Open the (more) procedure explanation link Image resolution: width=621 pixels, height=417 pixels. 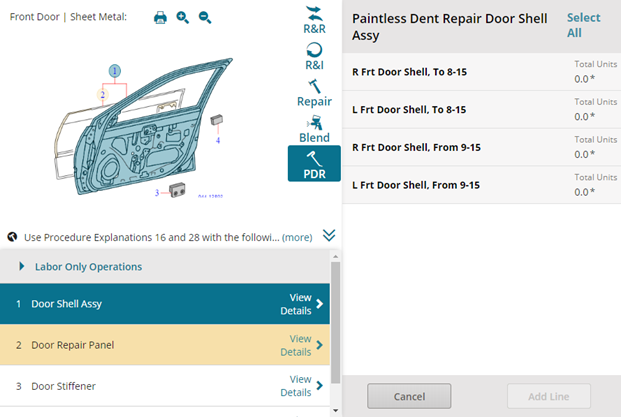click(297, 237)
